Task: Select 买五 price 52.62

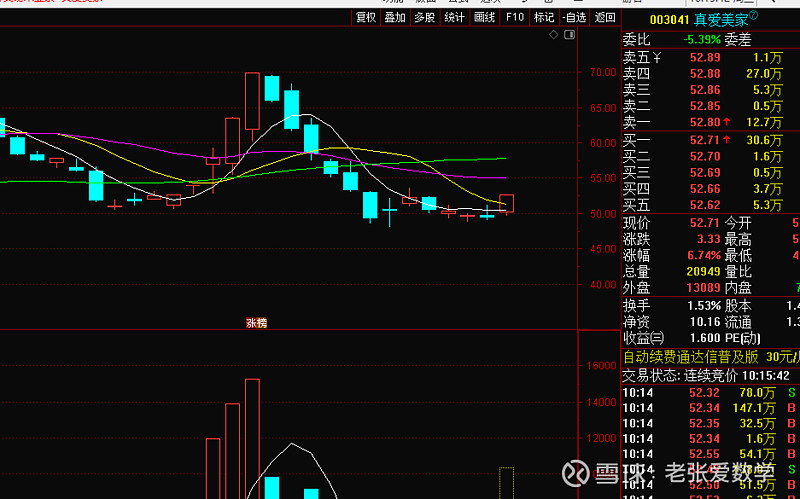Action: pos(705,205)
